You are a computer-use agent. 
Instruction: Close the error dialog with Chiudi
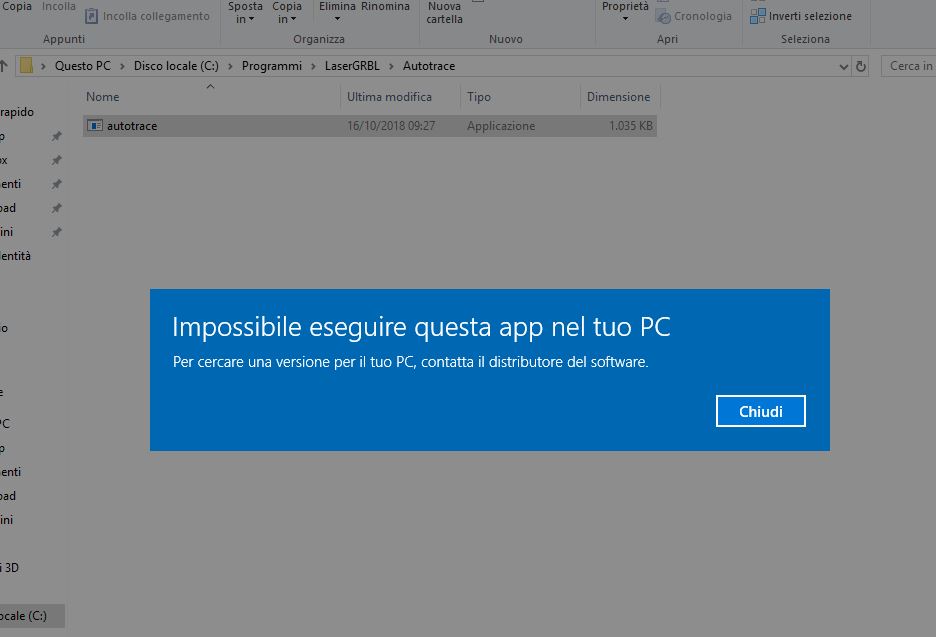click(760, 411)
